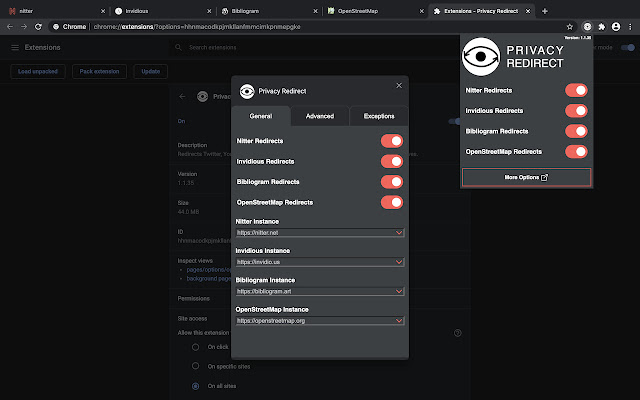Viewport: 640px width, 400px height.
Task: Open a new browser tab
Action: (x=544, y=9)
